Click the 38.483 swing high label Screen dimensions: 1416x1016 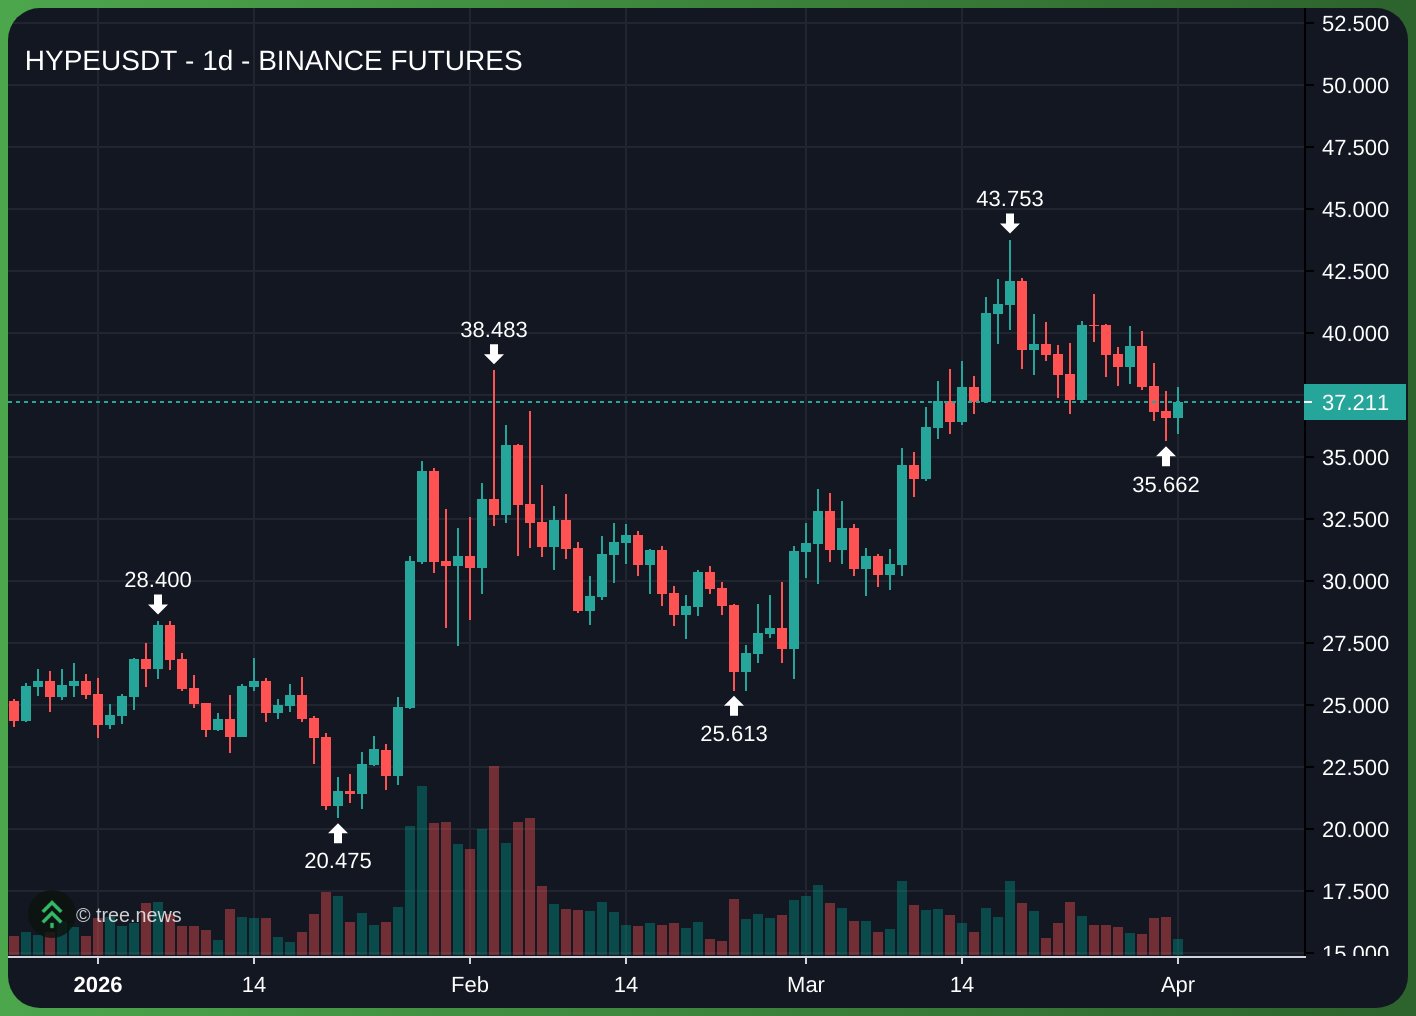point(494,330)
